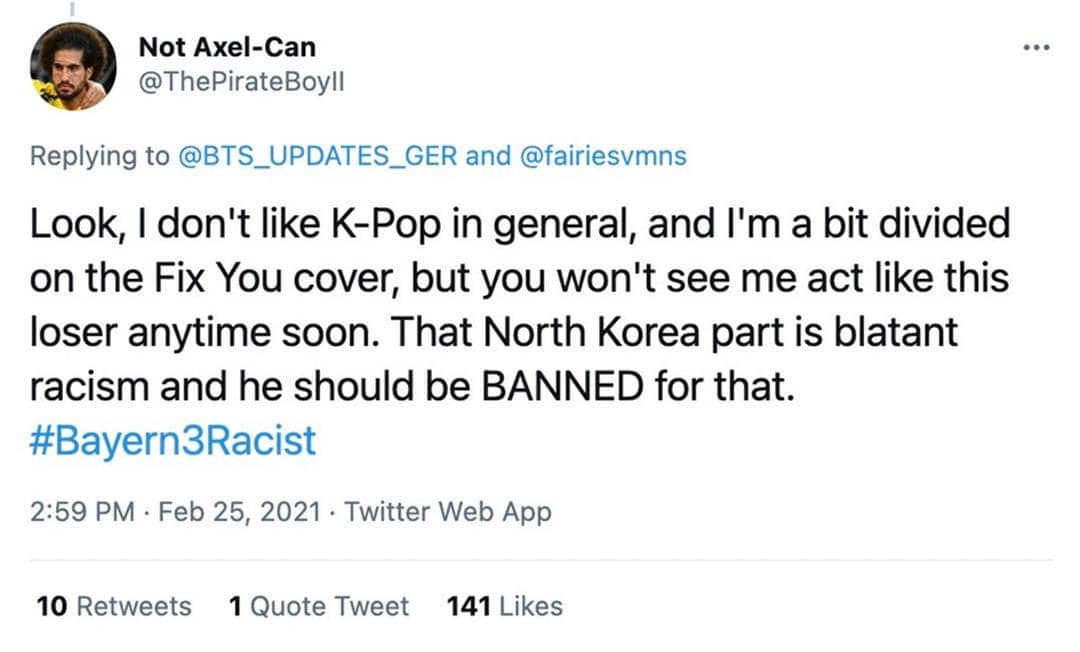Click the divider below the tweet text

[540, 557]
